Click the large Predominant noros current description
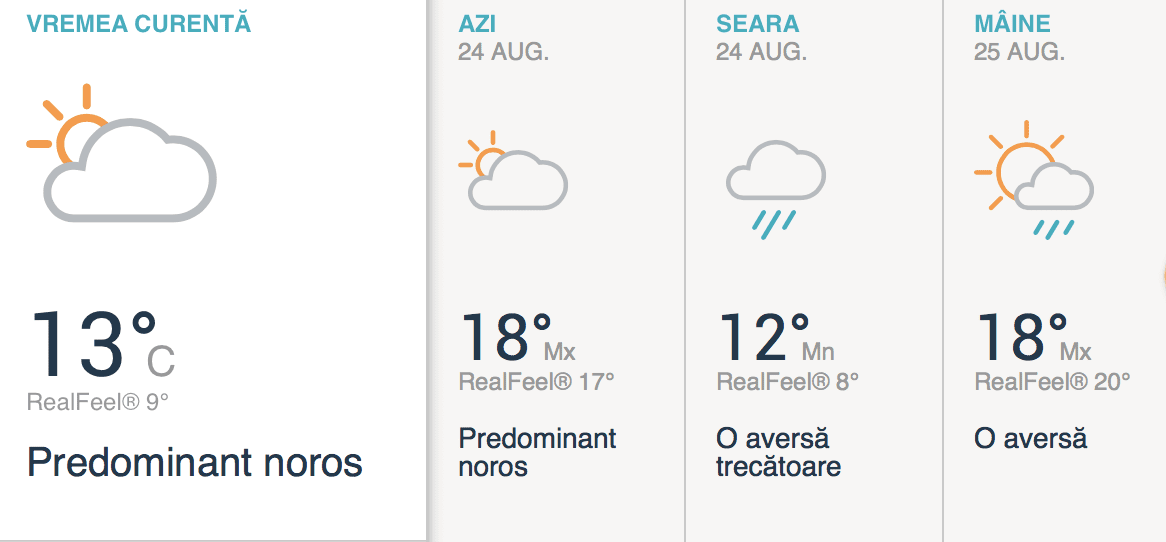This screenshot has height=542, width=1166. [194, 462]
